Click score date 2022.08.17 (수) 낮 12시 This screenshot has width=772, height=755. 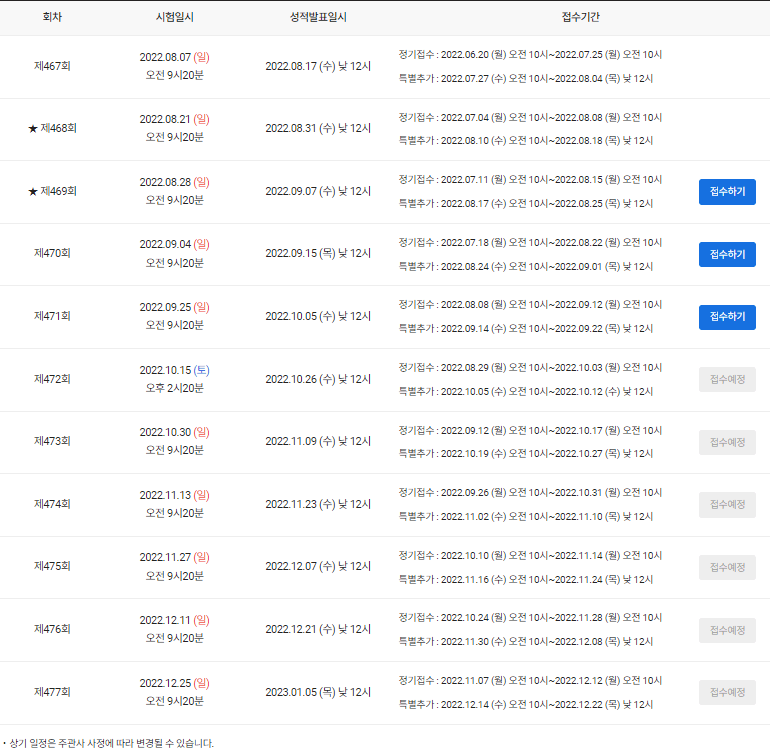318,66
